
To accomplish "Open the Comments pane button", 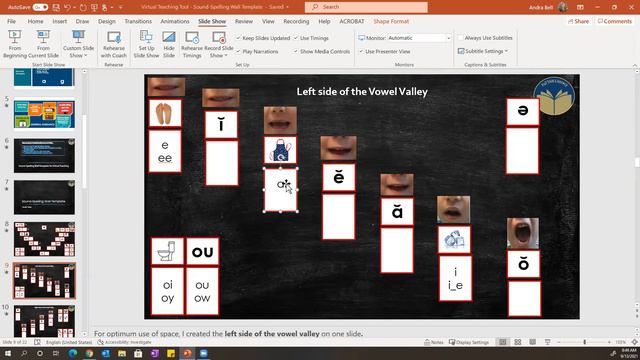I will 615,21.
